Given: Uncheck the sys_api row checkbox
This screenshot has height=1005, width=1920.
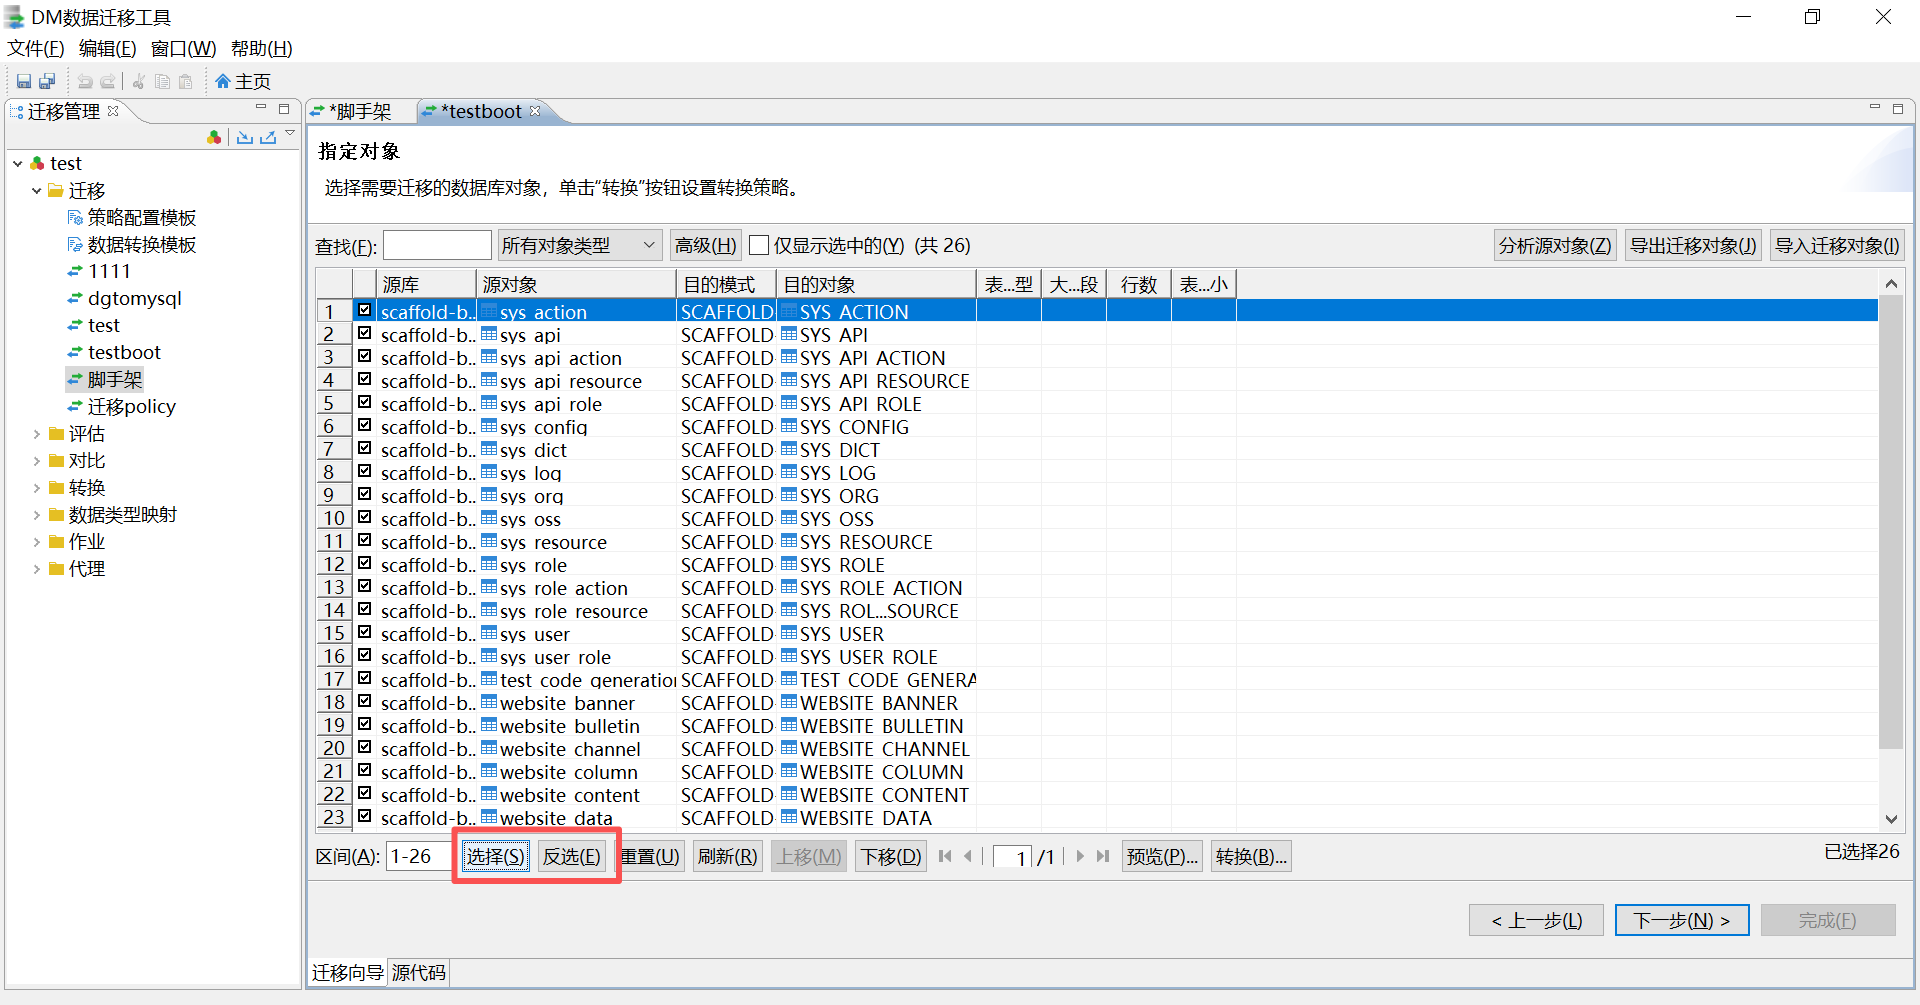Looking at the screenshot, I should click(365, 333).
